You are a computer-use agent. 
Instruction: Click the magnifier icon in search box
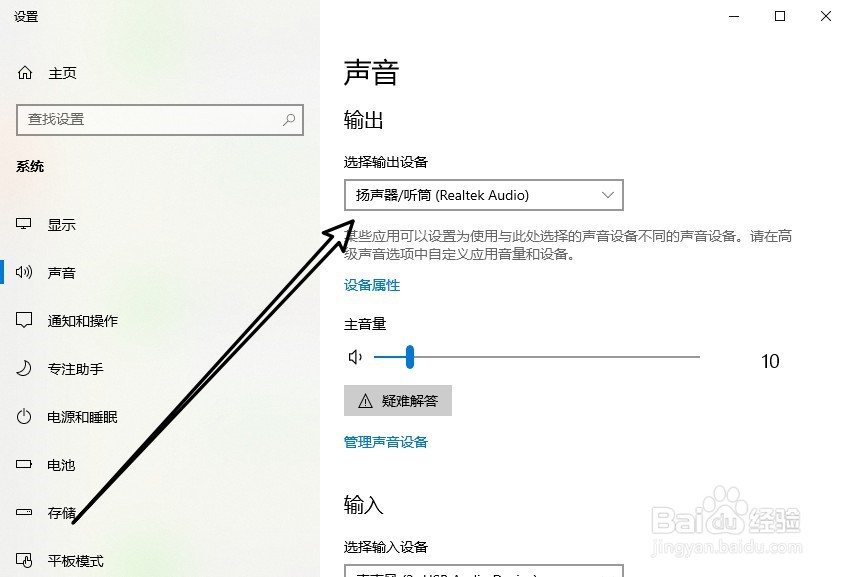[x=289, y=119]
